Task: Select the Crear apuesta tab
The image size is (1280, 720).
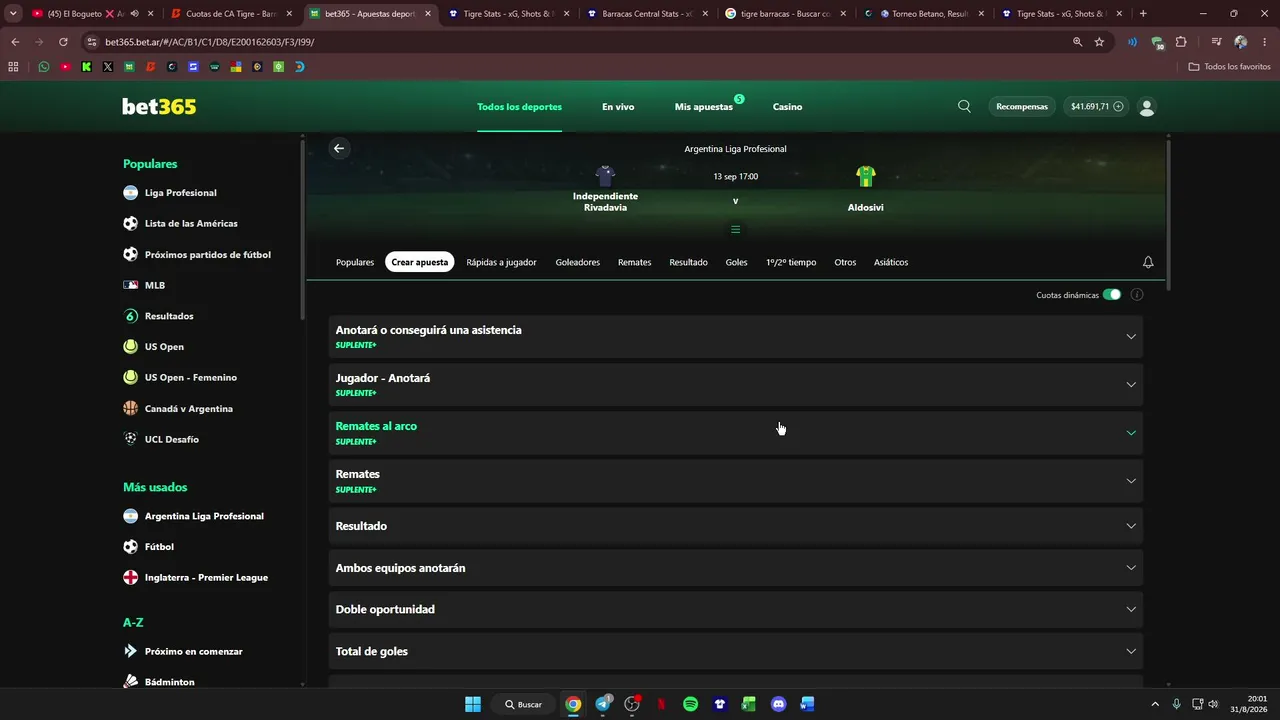Action: coord(420,262)
